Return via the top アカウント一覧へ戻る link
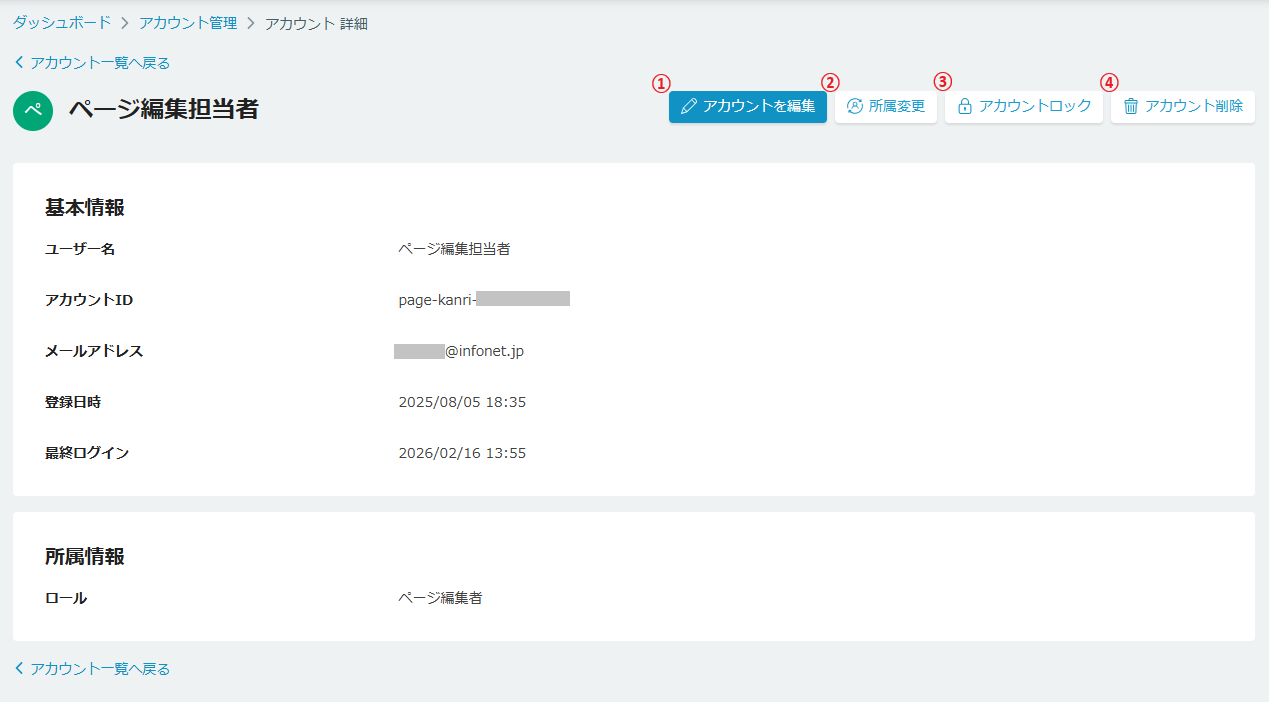The image size is (1269, 702). point(100,63)
